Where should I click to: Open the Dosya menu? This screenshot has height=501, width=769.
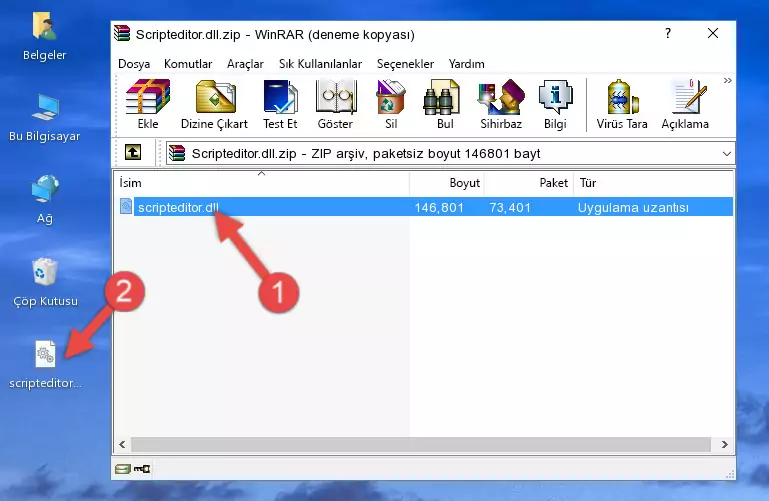pos(134,64)
